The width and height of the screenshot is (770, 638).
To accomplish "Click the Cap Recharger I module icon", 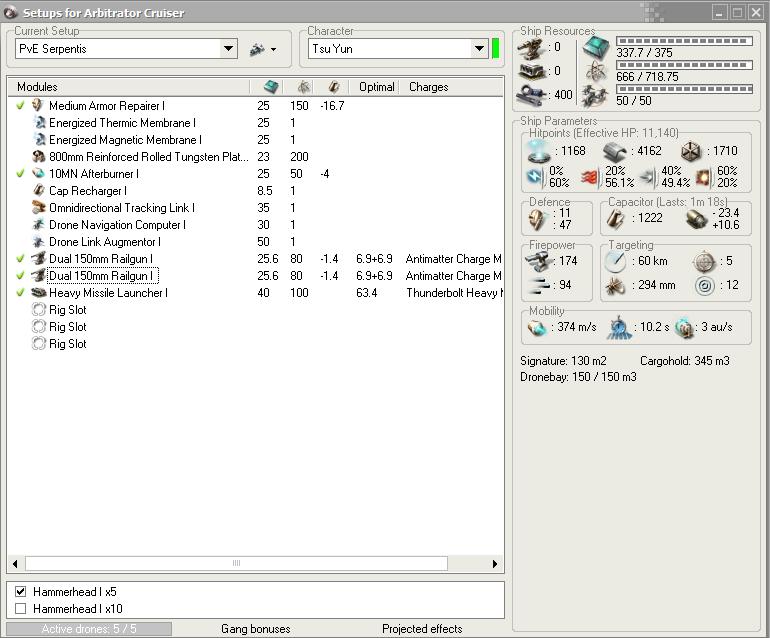I will click(39, 191).
